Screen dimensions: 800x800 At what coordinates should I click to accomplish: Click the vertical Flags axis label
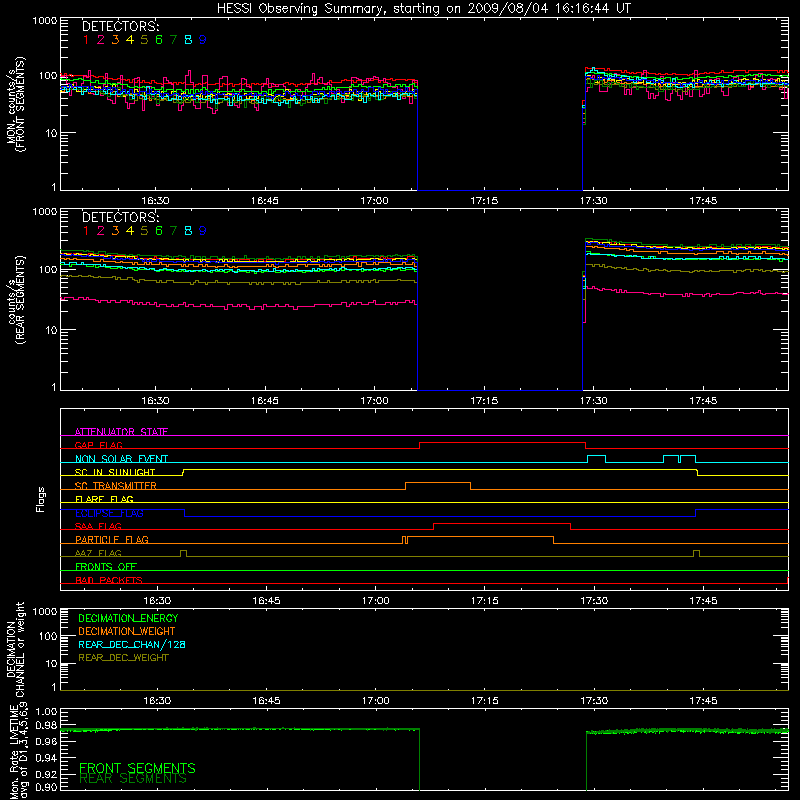41,499
